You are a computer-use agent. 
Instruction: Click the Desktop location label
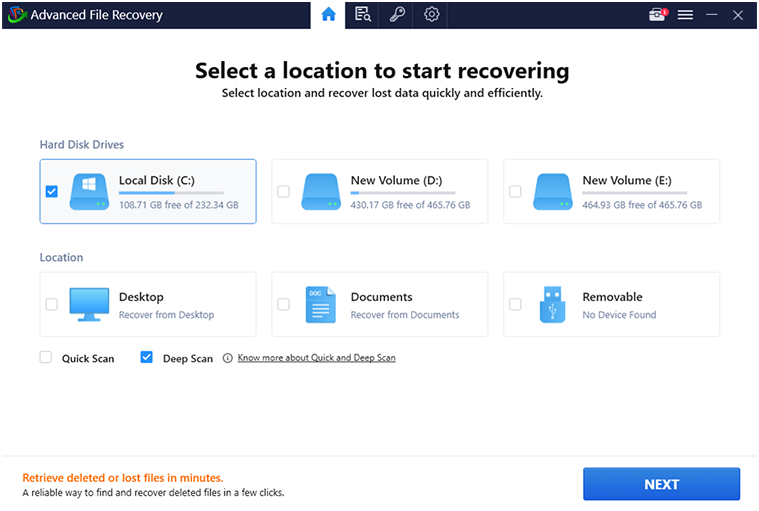click(141, 297)
